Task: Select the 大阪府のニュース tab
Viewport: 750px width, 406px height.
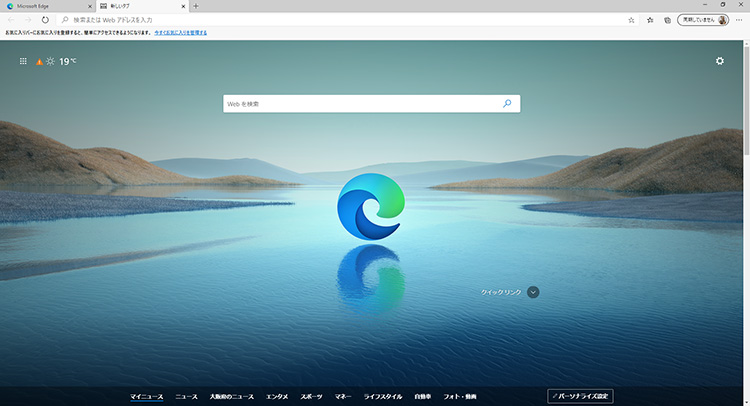Action: click(x=231, y=397)
